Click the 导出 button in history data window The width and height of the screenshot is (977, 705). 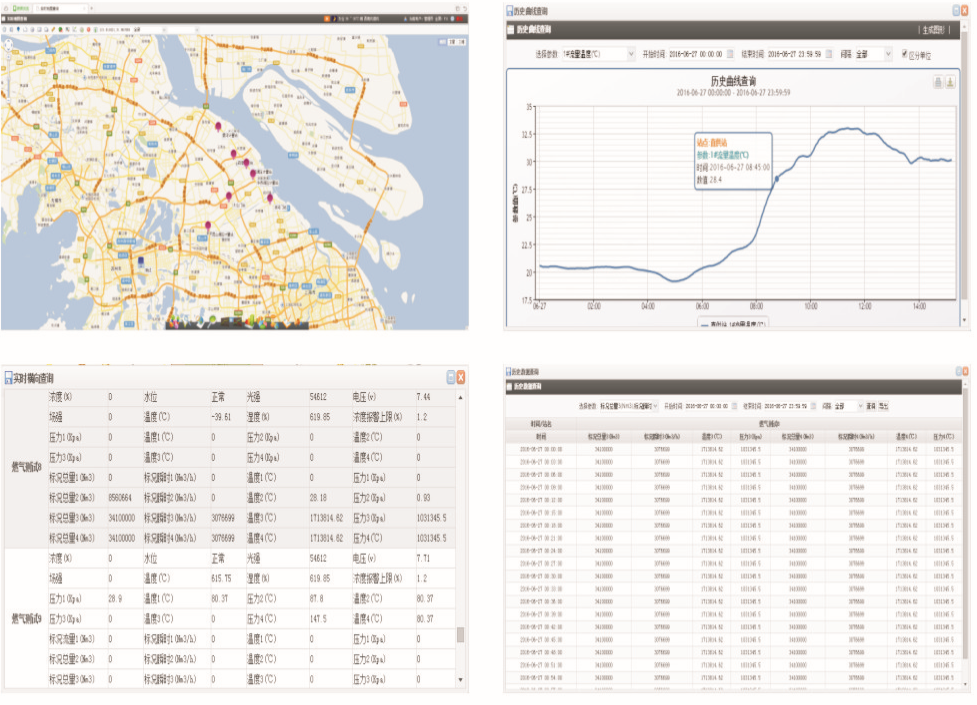click(x=884, y=406)
